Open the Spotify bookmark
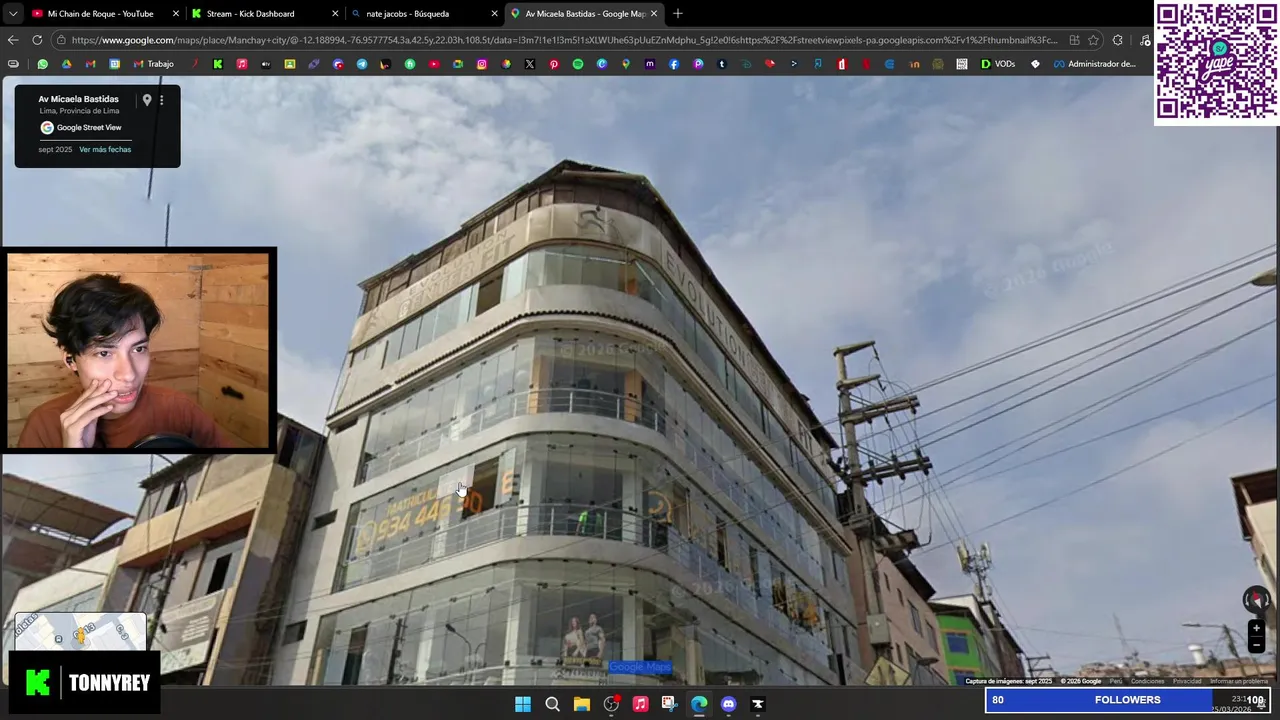Image resolution: width=1280 pixels, height=720 pixels. tap(578, 64)
